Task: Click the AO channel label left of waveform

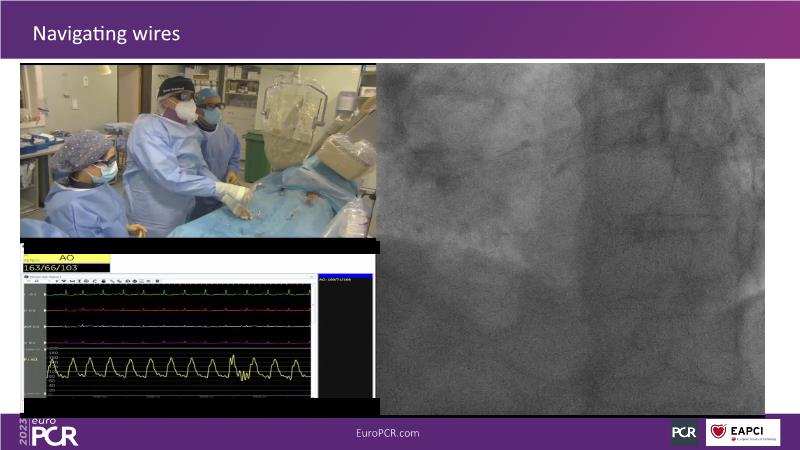Action: [30, 358]
